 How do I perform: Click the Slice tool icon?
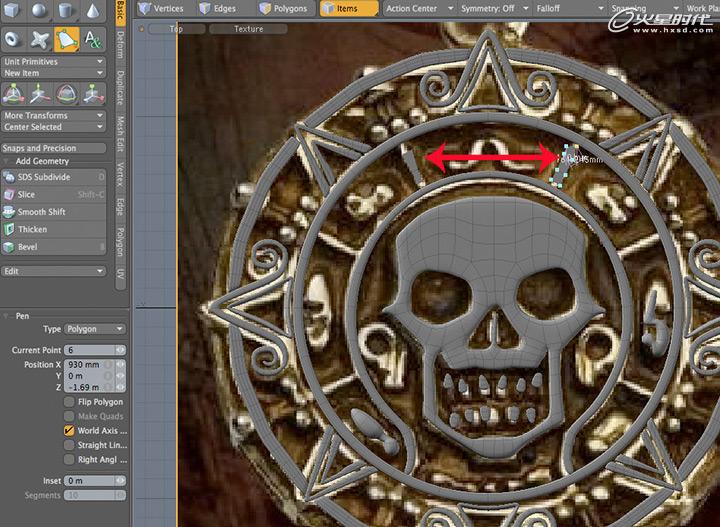[x=9, y=195]
